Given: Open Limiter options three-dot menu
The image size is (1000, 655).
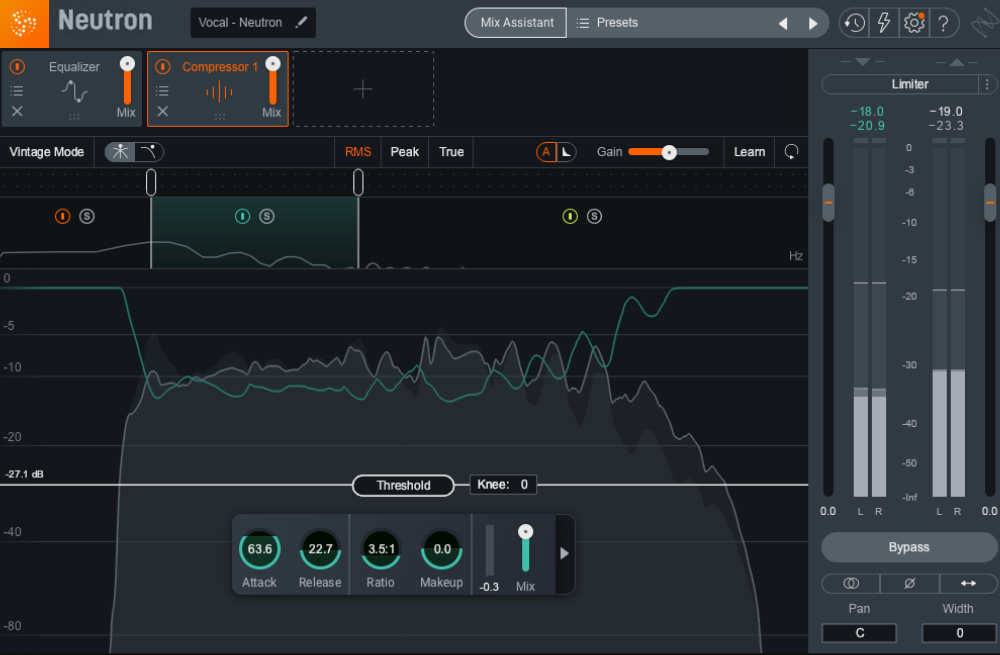Looking at the screenshot, I should (987, 84).
